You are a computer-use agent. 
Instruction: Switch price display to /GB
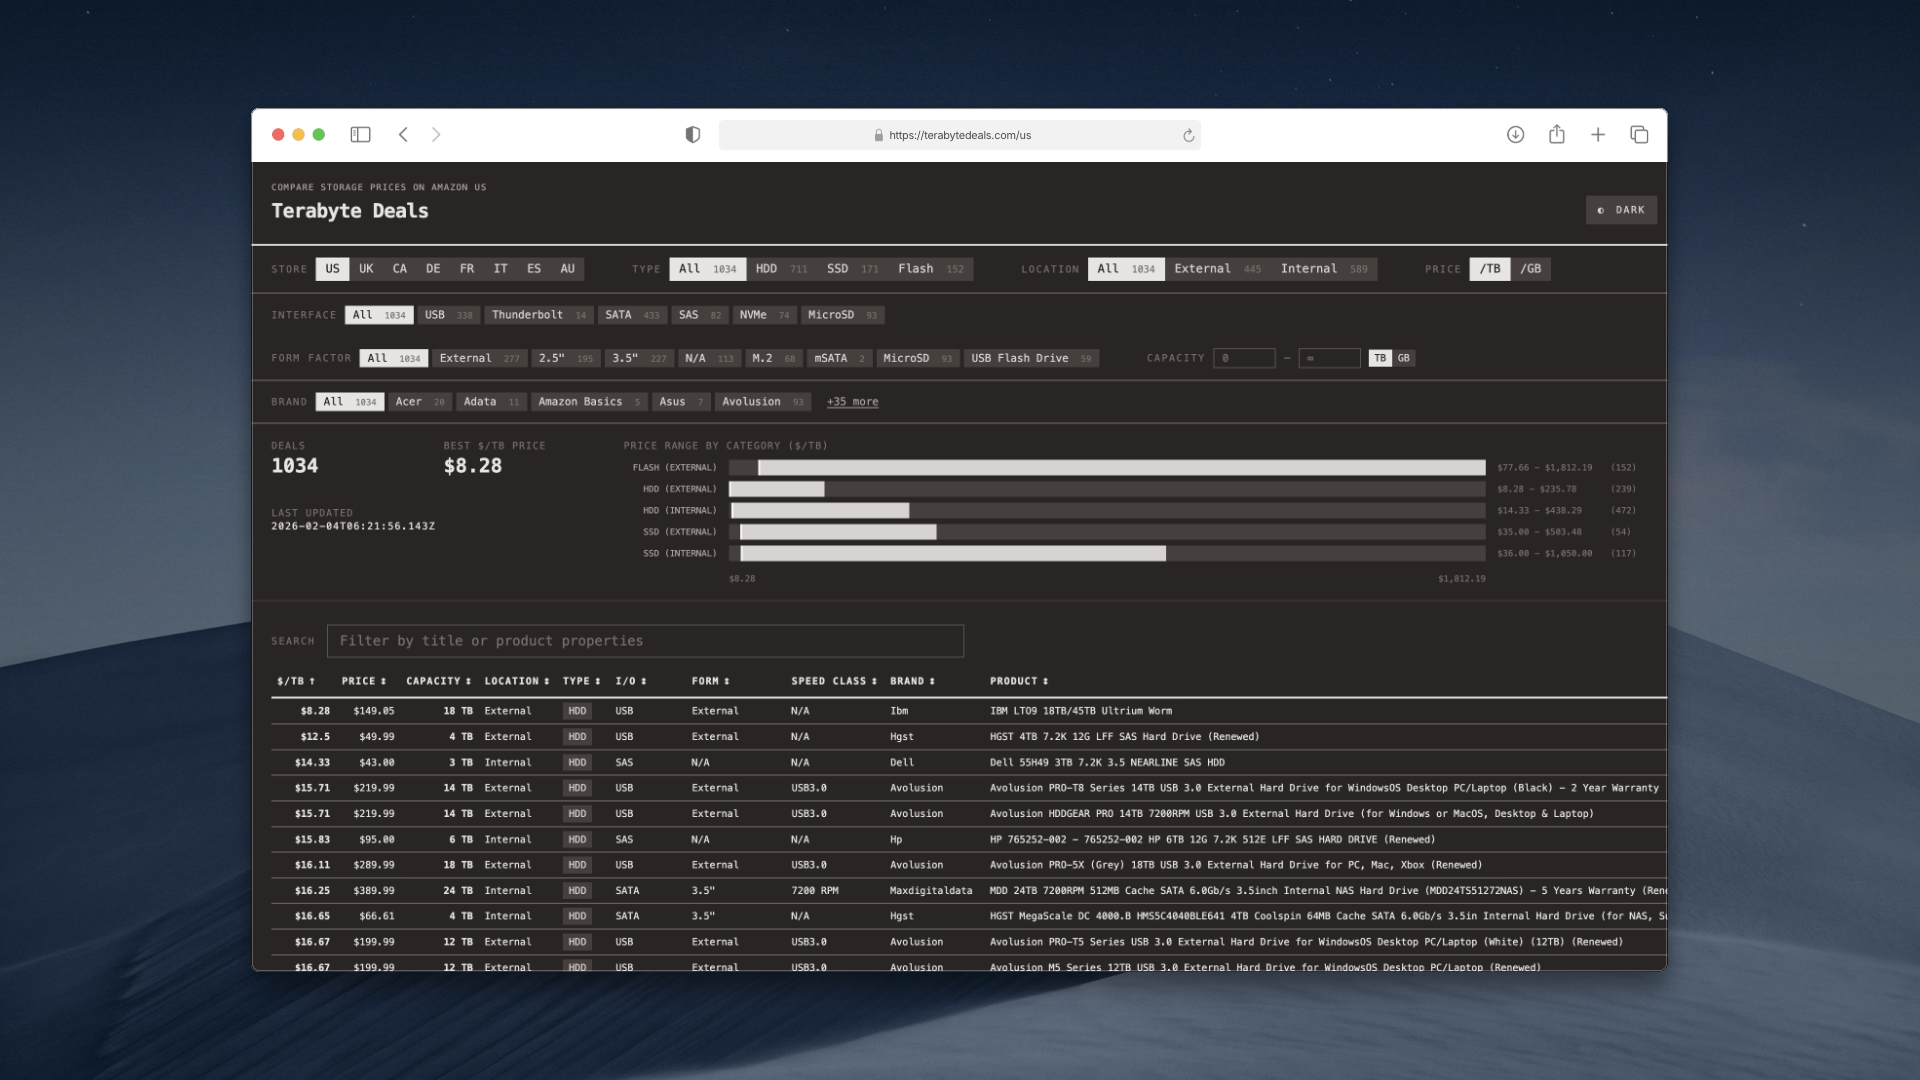pyautogui.click(x=1532, y=268)
